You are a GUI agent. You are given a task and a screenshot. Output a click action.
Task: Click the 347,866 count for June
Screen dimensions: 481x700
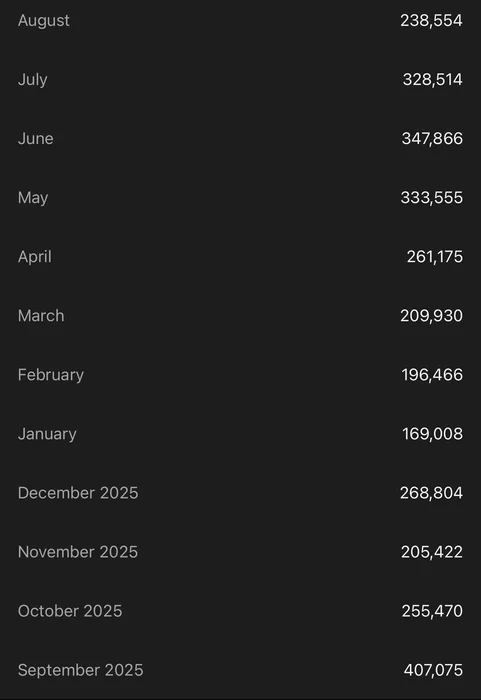coord(432,138)
